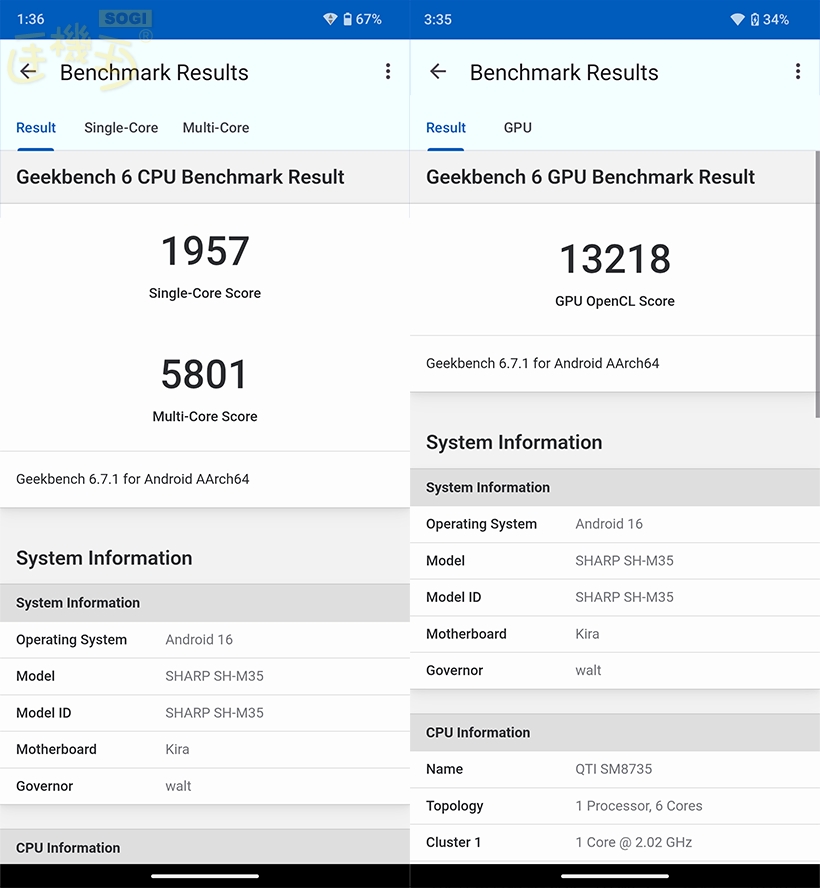Tap Governor walt row on CPU screen
This screenshot has height=888, width=820.
click(205, 786)
